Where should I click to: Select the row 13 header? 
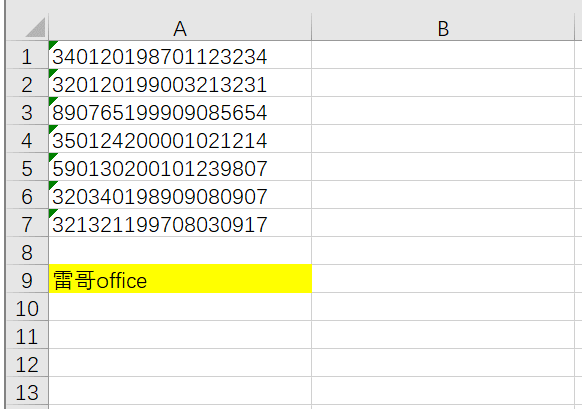(x=27, y=391)
